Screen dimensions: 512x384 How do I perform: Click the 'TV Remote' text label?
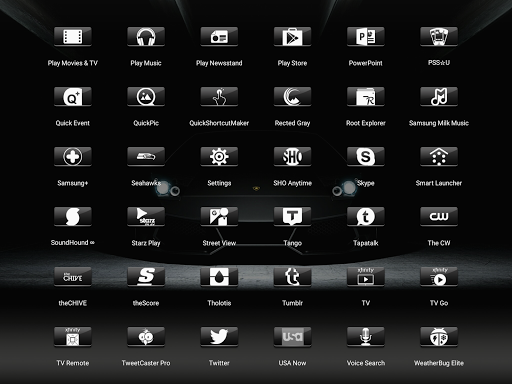click(x=73, y=363)
